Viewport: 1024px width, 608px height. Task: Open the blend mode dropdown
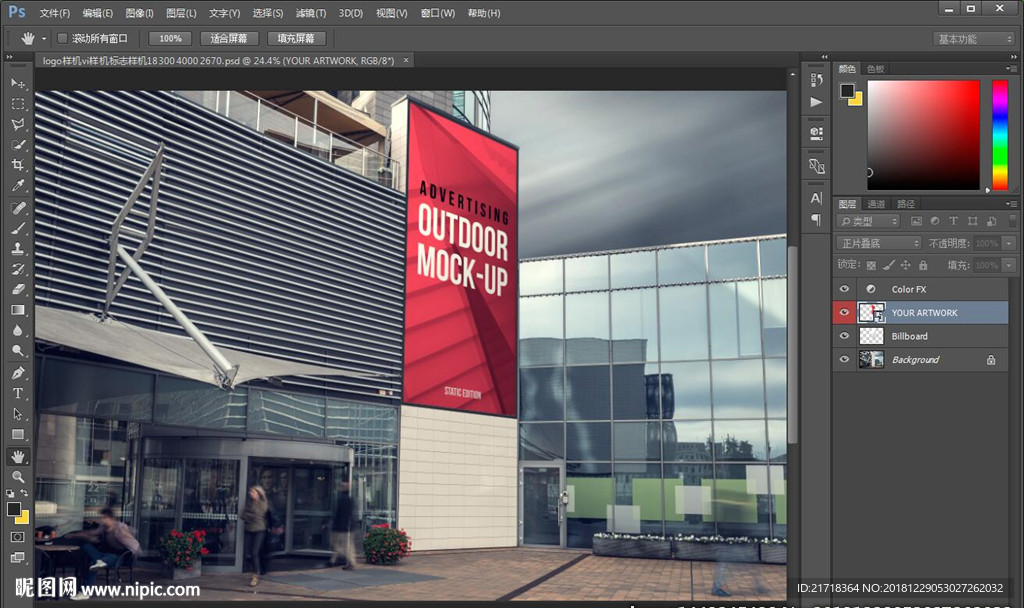879,243
